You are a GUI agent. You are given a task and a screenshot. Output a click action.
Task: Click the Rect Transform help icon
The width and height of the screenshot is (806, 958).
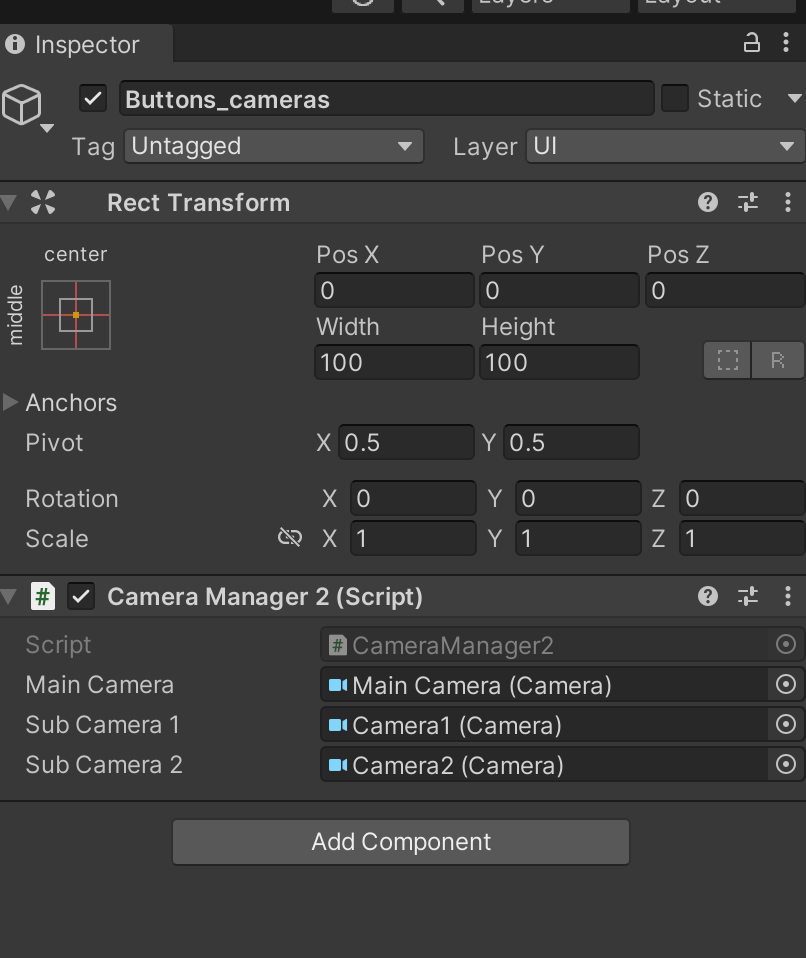pos(708,203)
